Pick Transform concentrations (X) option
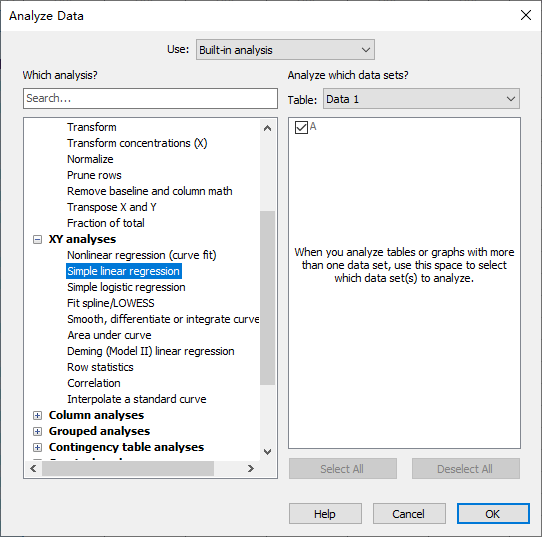542x537 pixels. (x=137, y=143)
